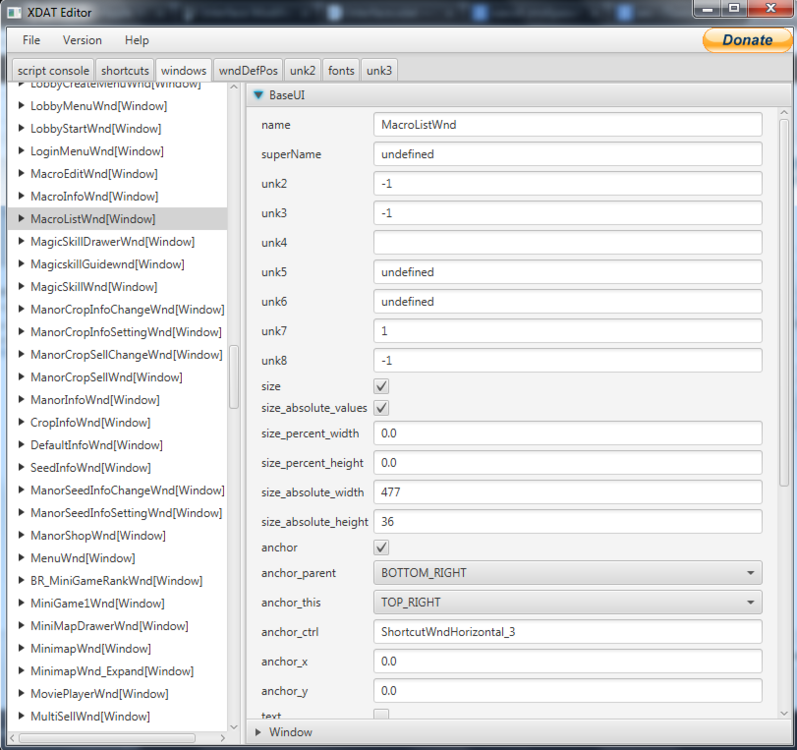
Task: Open the anchor_parent dropdown
Action: click(567, 573)
